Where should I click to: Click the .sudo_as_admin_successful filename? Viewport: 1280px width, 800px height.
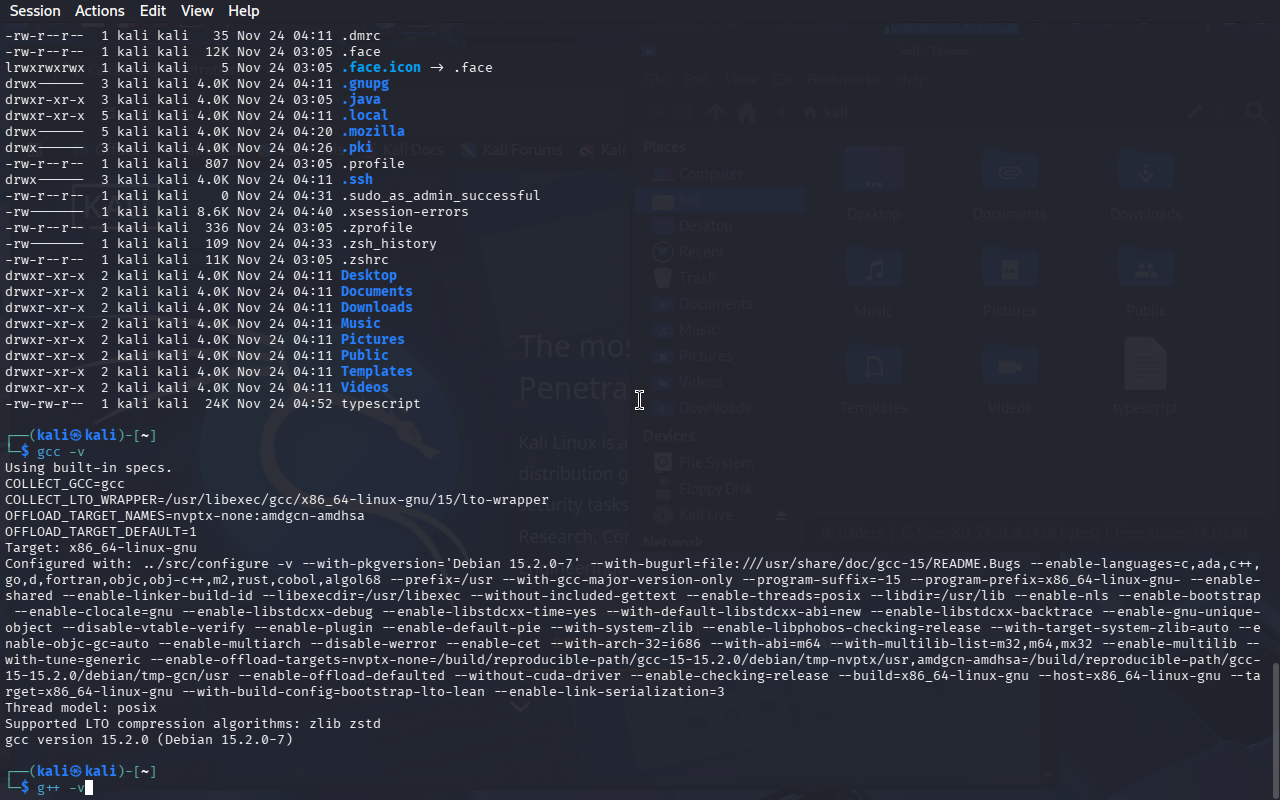pos(440,196)
